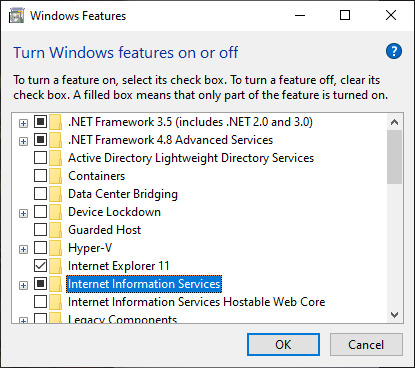
Task: Select the Data Center Bridging label
Action: tap(123, 194)
